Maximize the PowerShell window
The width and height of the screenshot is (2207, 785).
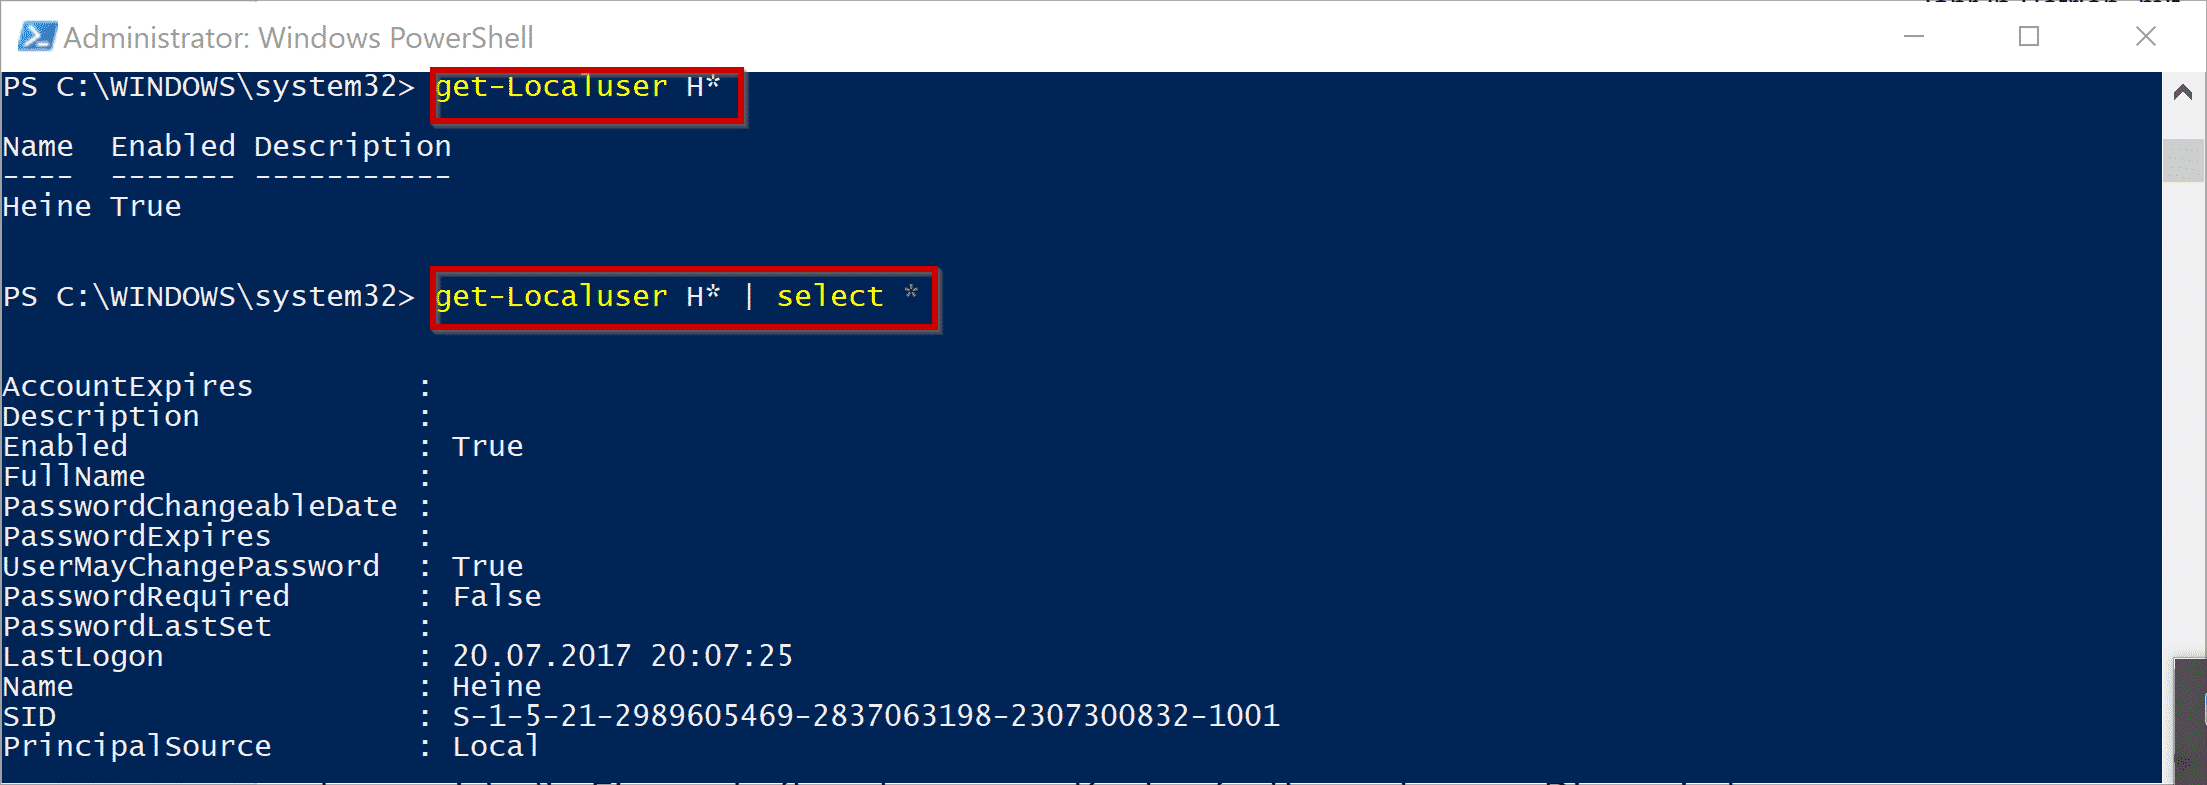pyautogui.click(x=2029, y=37)
